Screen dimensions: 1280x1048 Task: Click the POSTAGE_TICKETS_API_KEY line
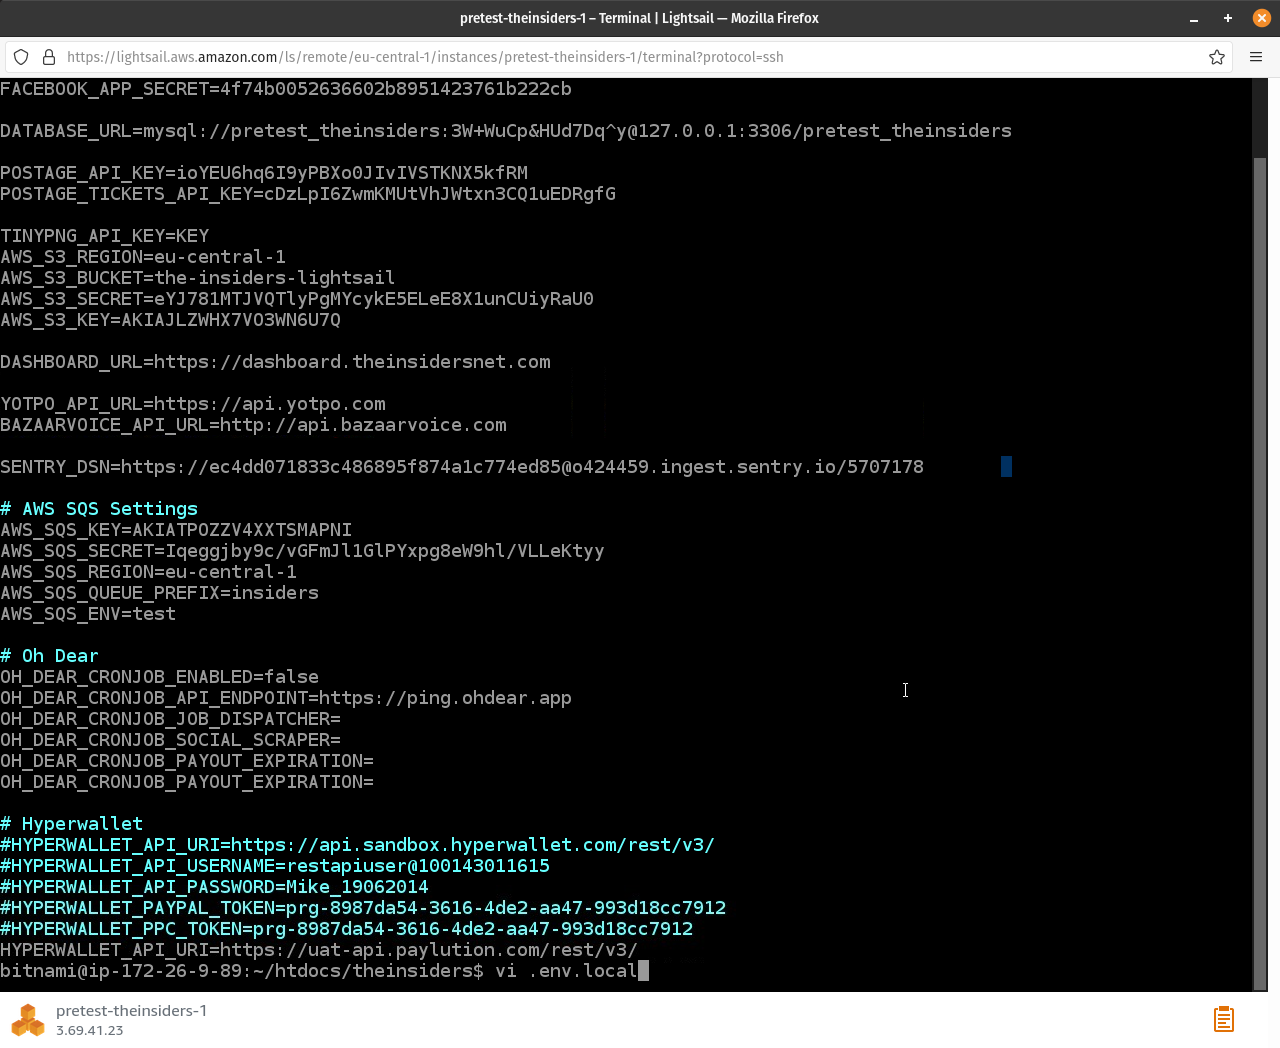308,194
